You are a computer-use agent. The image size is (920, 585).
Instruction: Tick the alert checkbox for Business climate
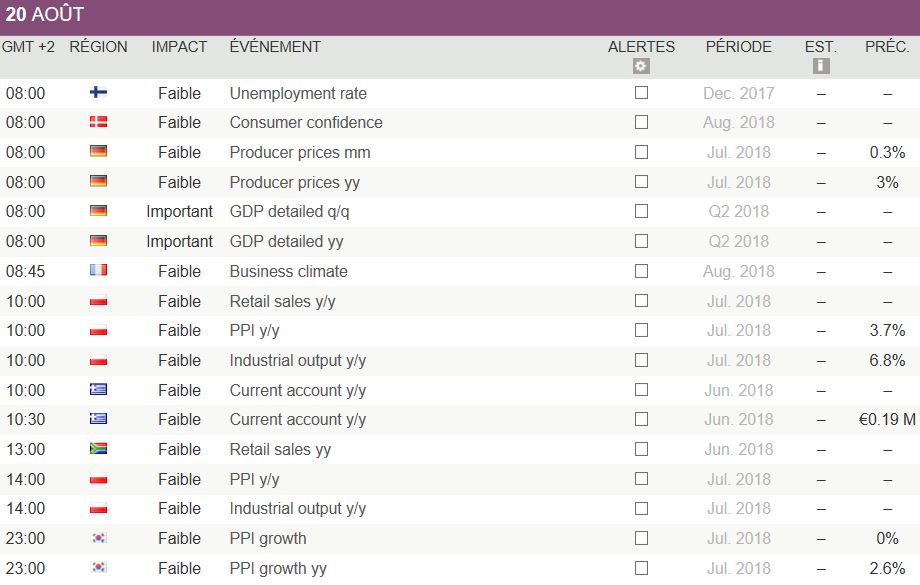(641, 271)
